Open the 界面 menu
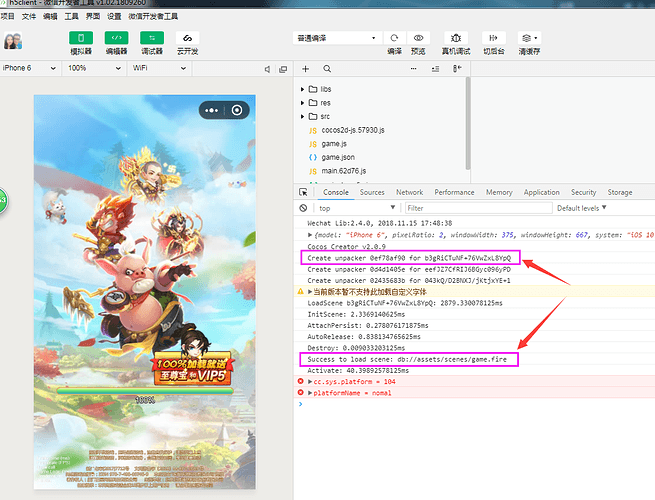The width and height of the screenshot is (655, 500). click(x=92, y=16)
